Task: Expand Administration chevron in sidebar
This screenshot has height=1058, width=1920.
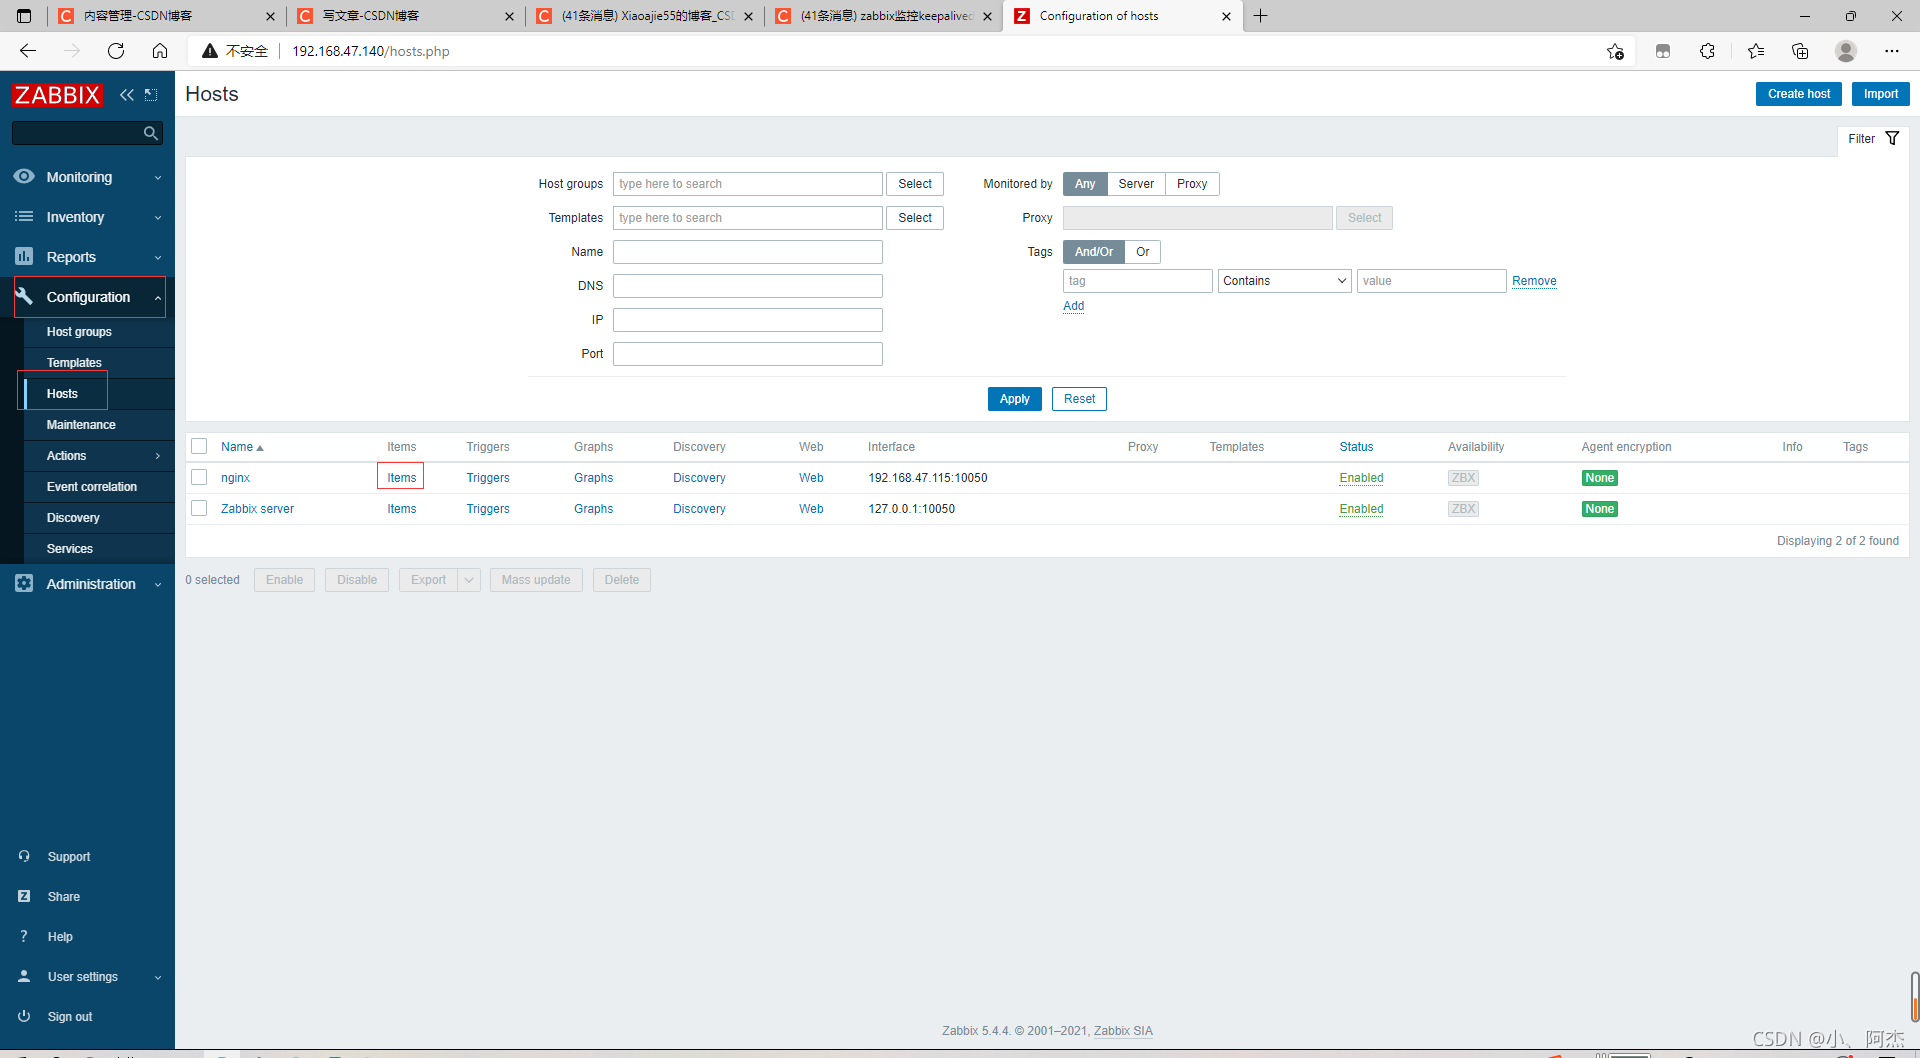Action: tap(158, 585)
